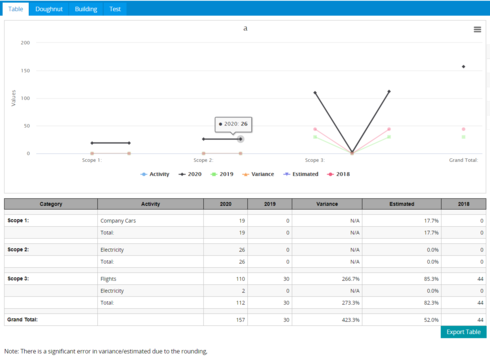
Task: Click the 52.0% estimated grand total
Action: point(431,320)
